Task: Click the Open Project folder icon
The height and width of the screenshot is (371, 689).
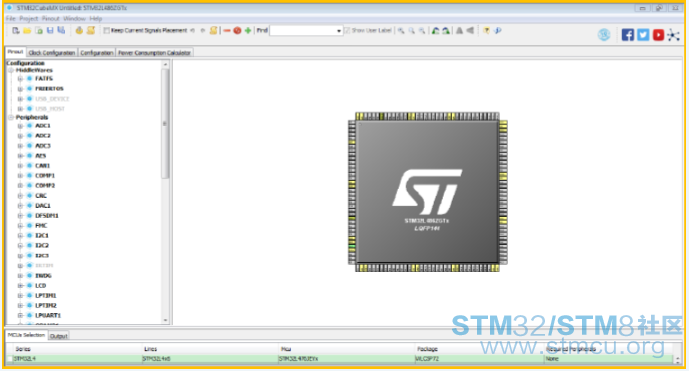Action: click(x=27, y=30)
